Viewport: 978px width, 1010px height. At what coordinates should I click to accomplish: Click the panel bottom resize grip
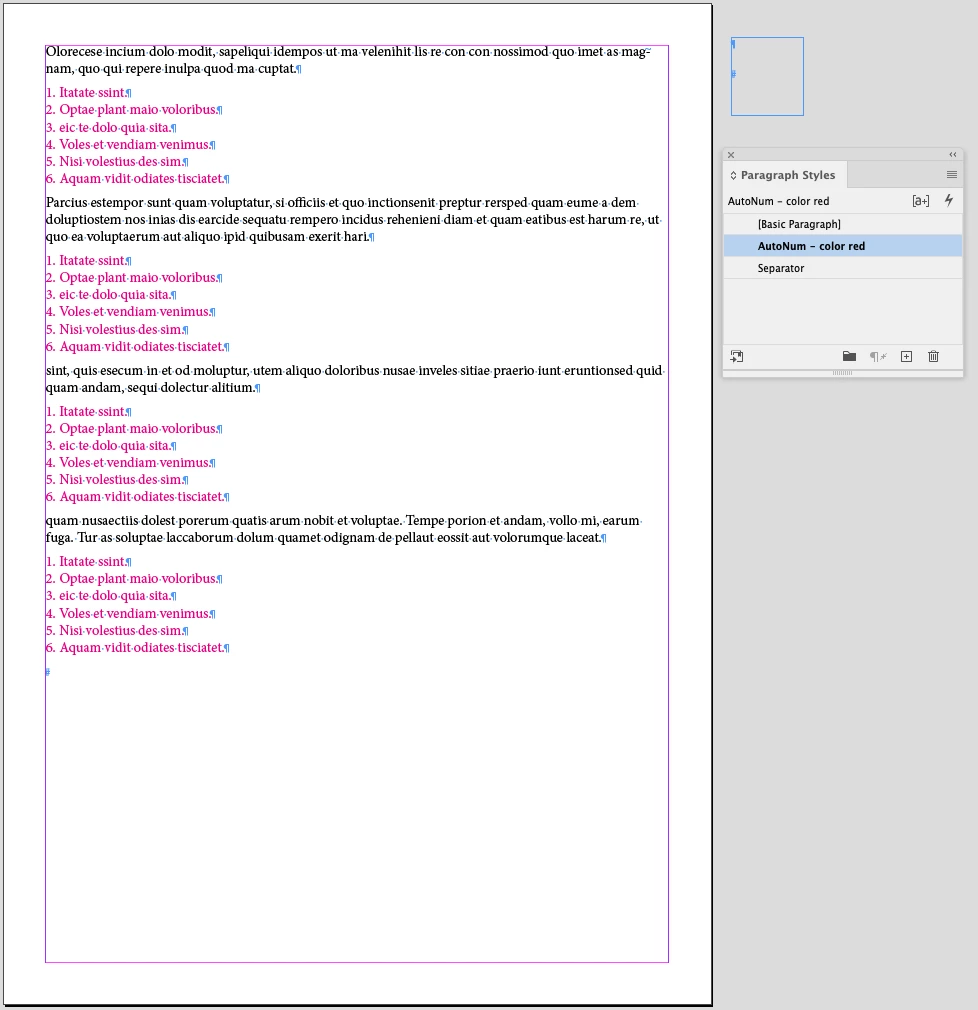tap(842, 373)
